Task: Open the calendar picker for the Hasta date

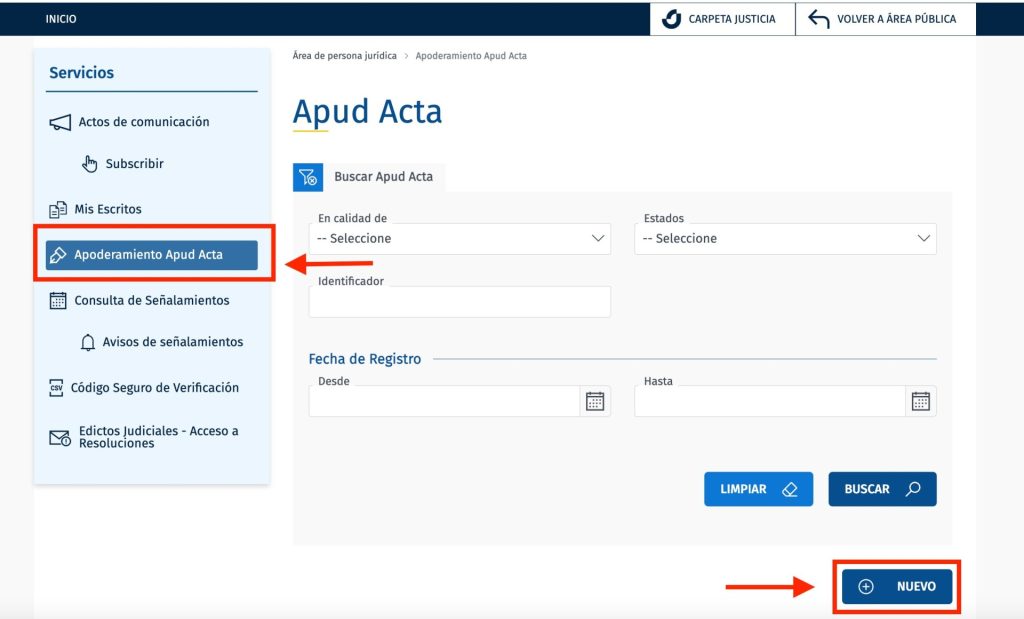Action: 920,400
